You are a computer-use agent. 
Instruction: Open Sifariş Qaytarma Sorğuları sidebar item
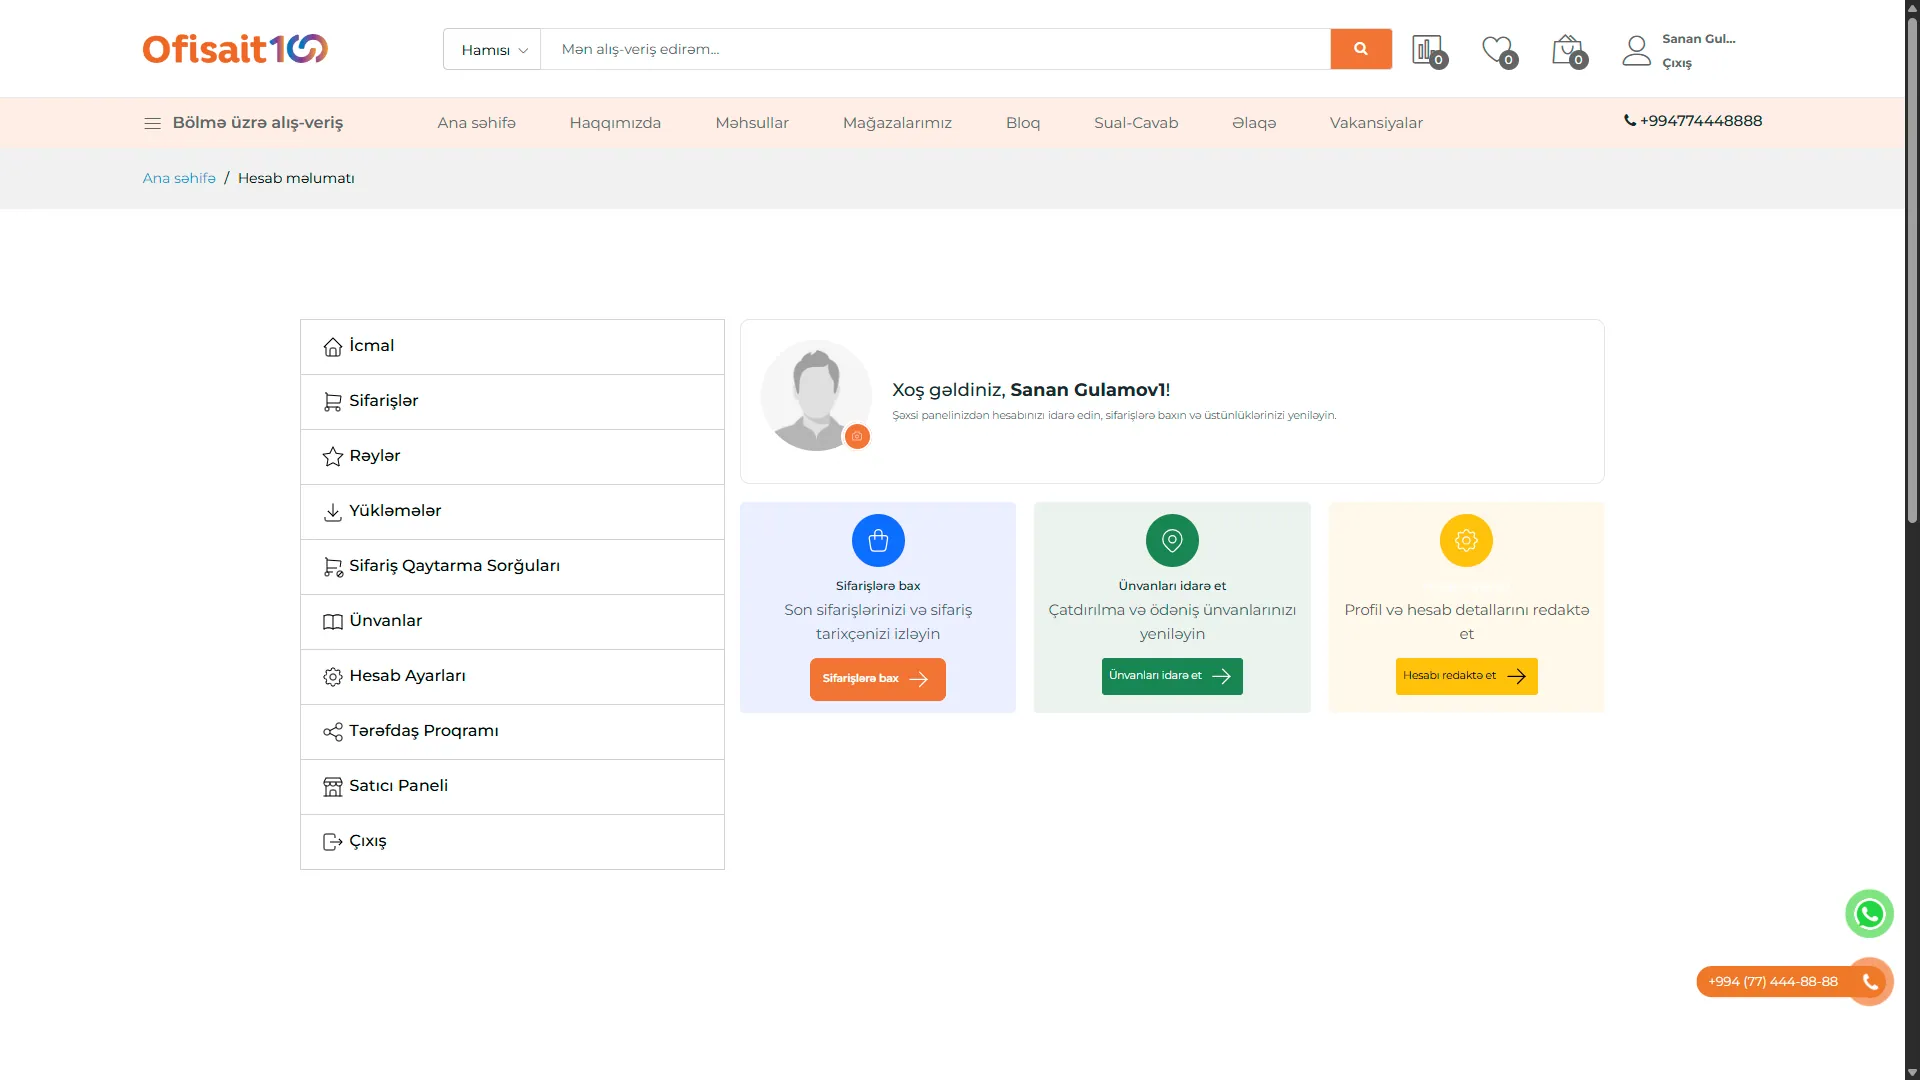512,567
